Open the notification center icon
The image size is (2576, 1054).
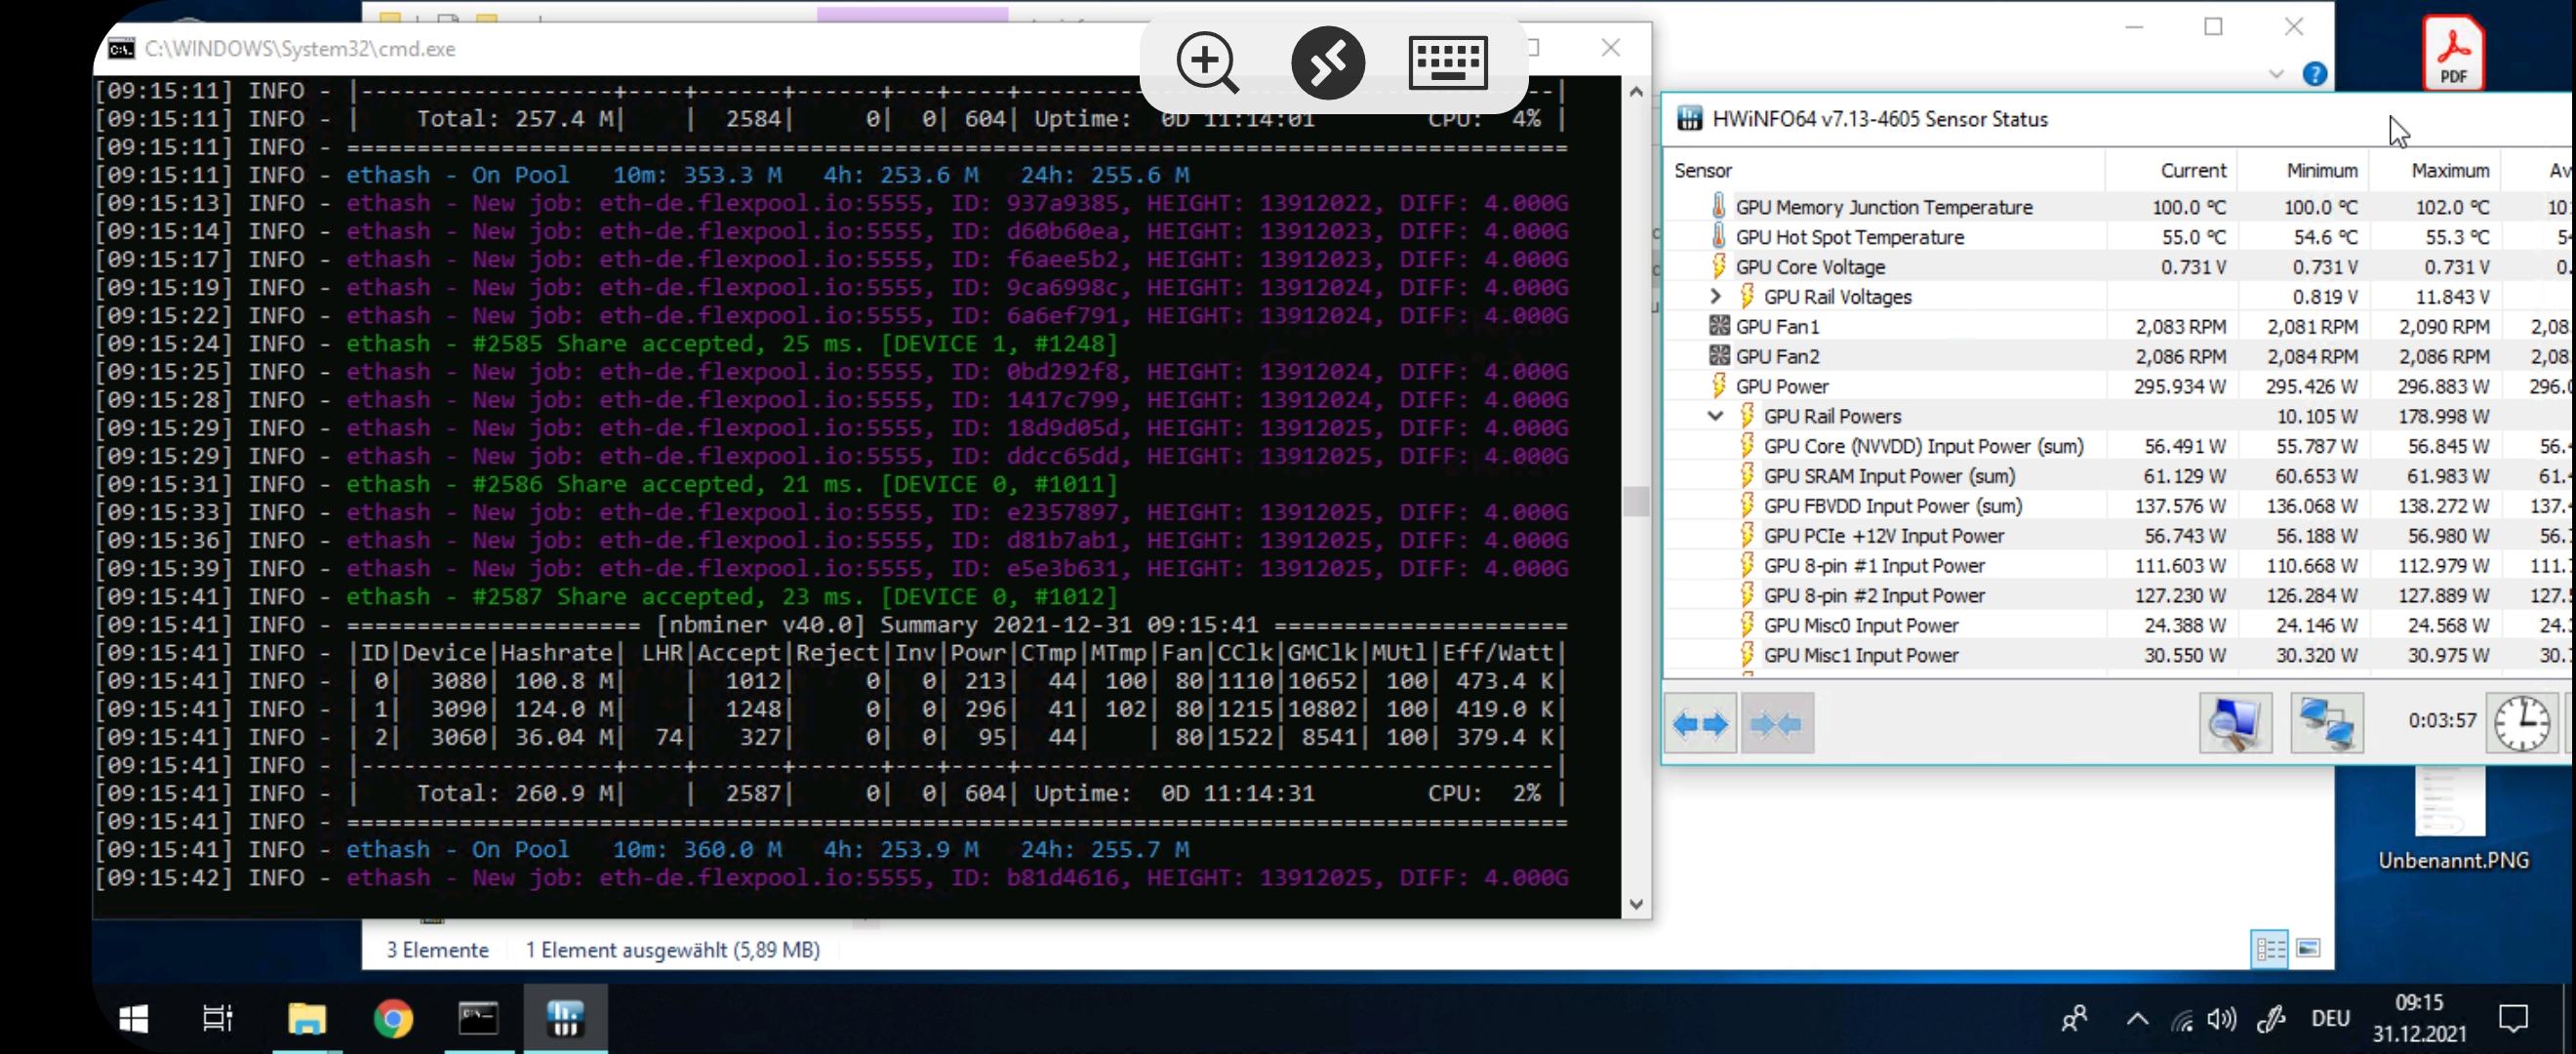pyautogui.click(x=2513, y=1019)
